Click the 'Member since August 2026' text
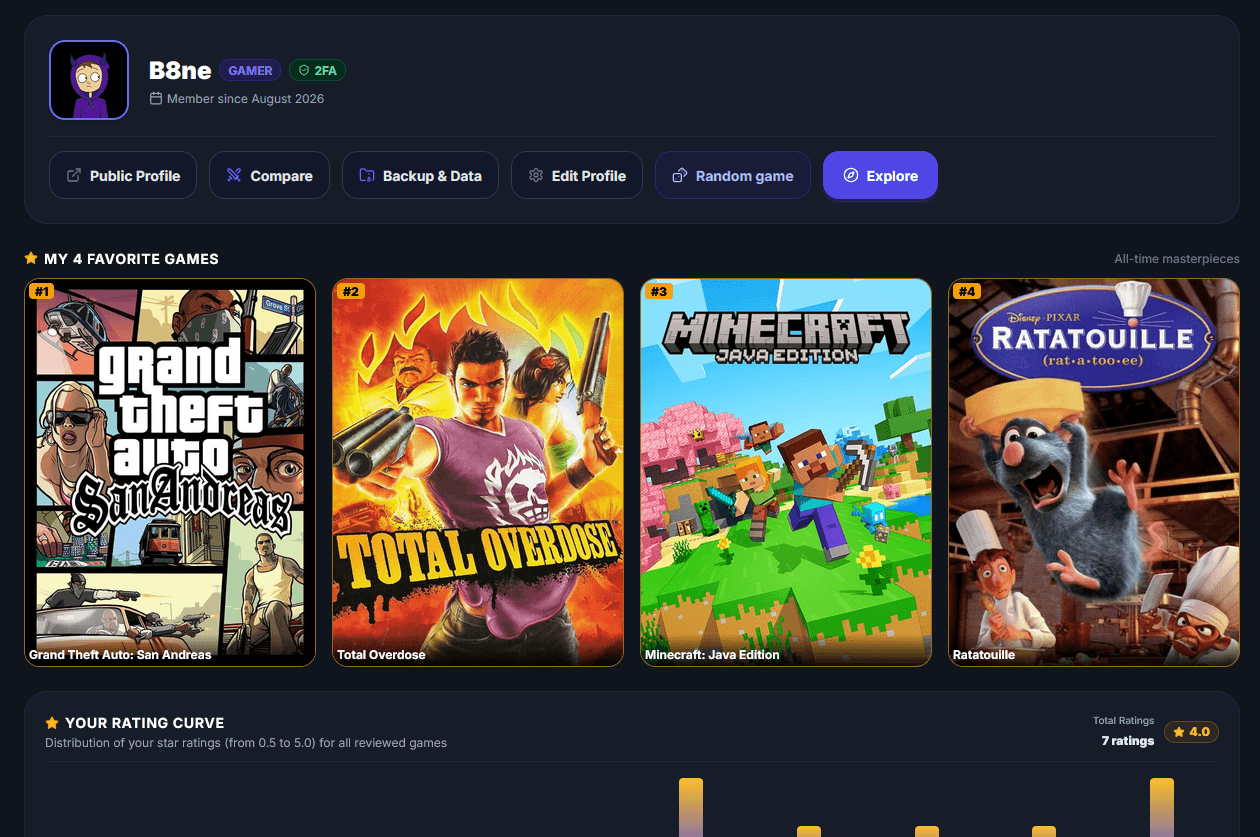The image size is (1260, 837). tap(245, 99)
